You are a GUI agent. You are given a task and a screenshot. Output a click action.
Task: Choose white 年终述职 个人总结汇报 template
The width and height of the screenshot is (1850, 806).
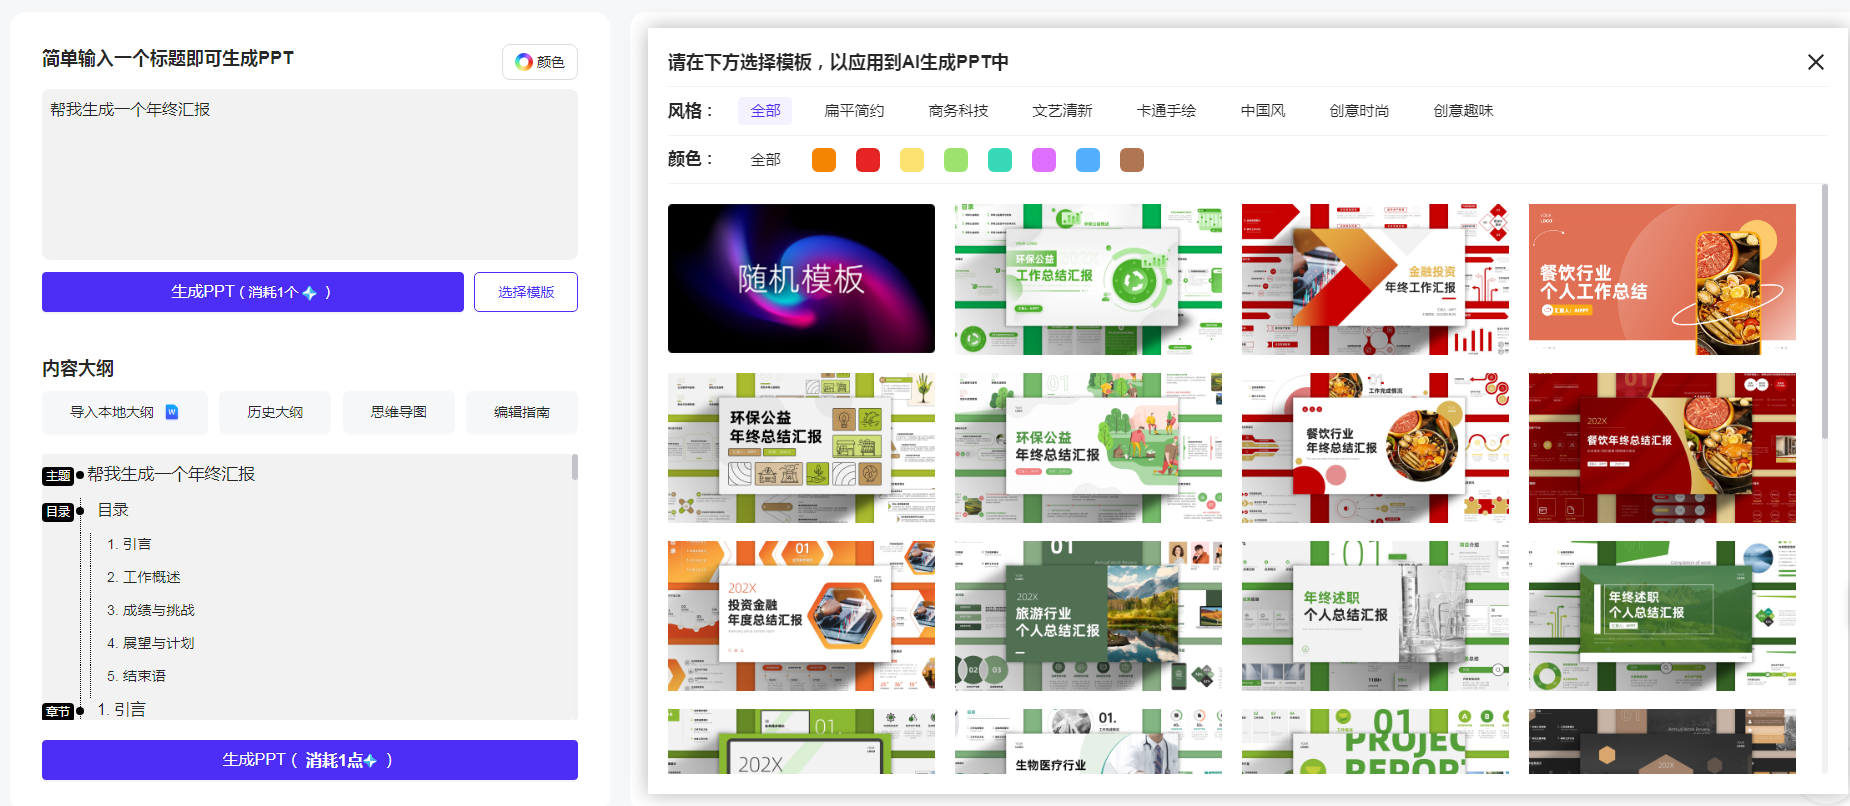pos(1375,616)
